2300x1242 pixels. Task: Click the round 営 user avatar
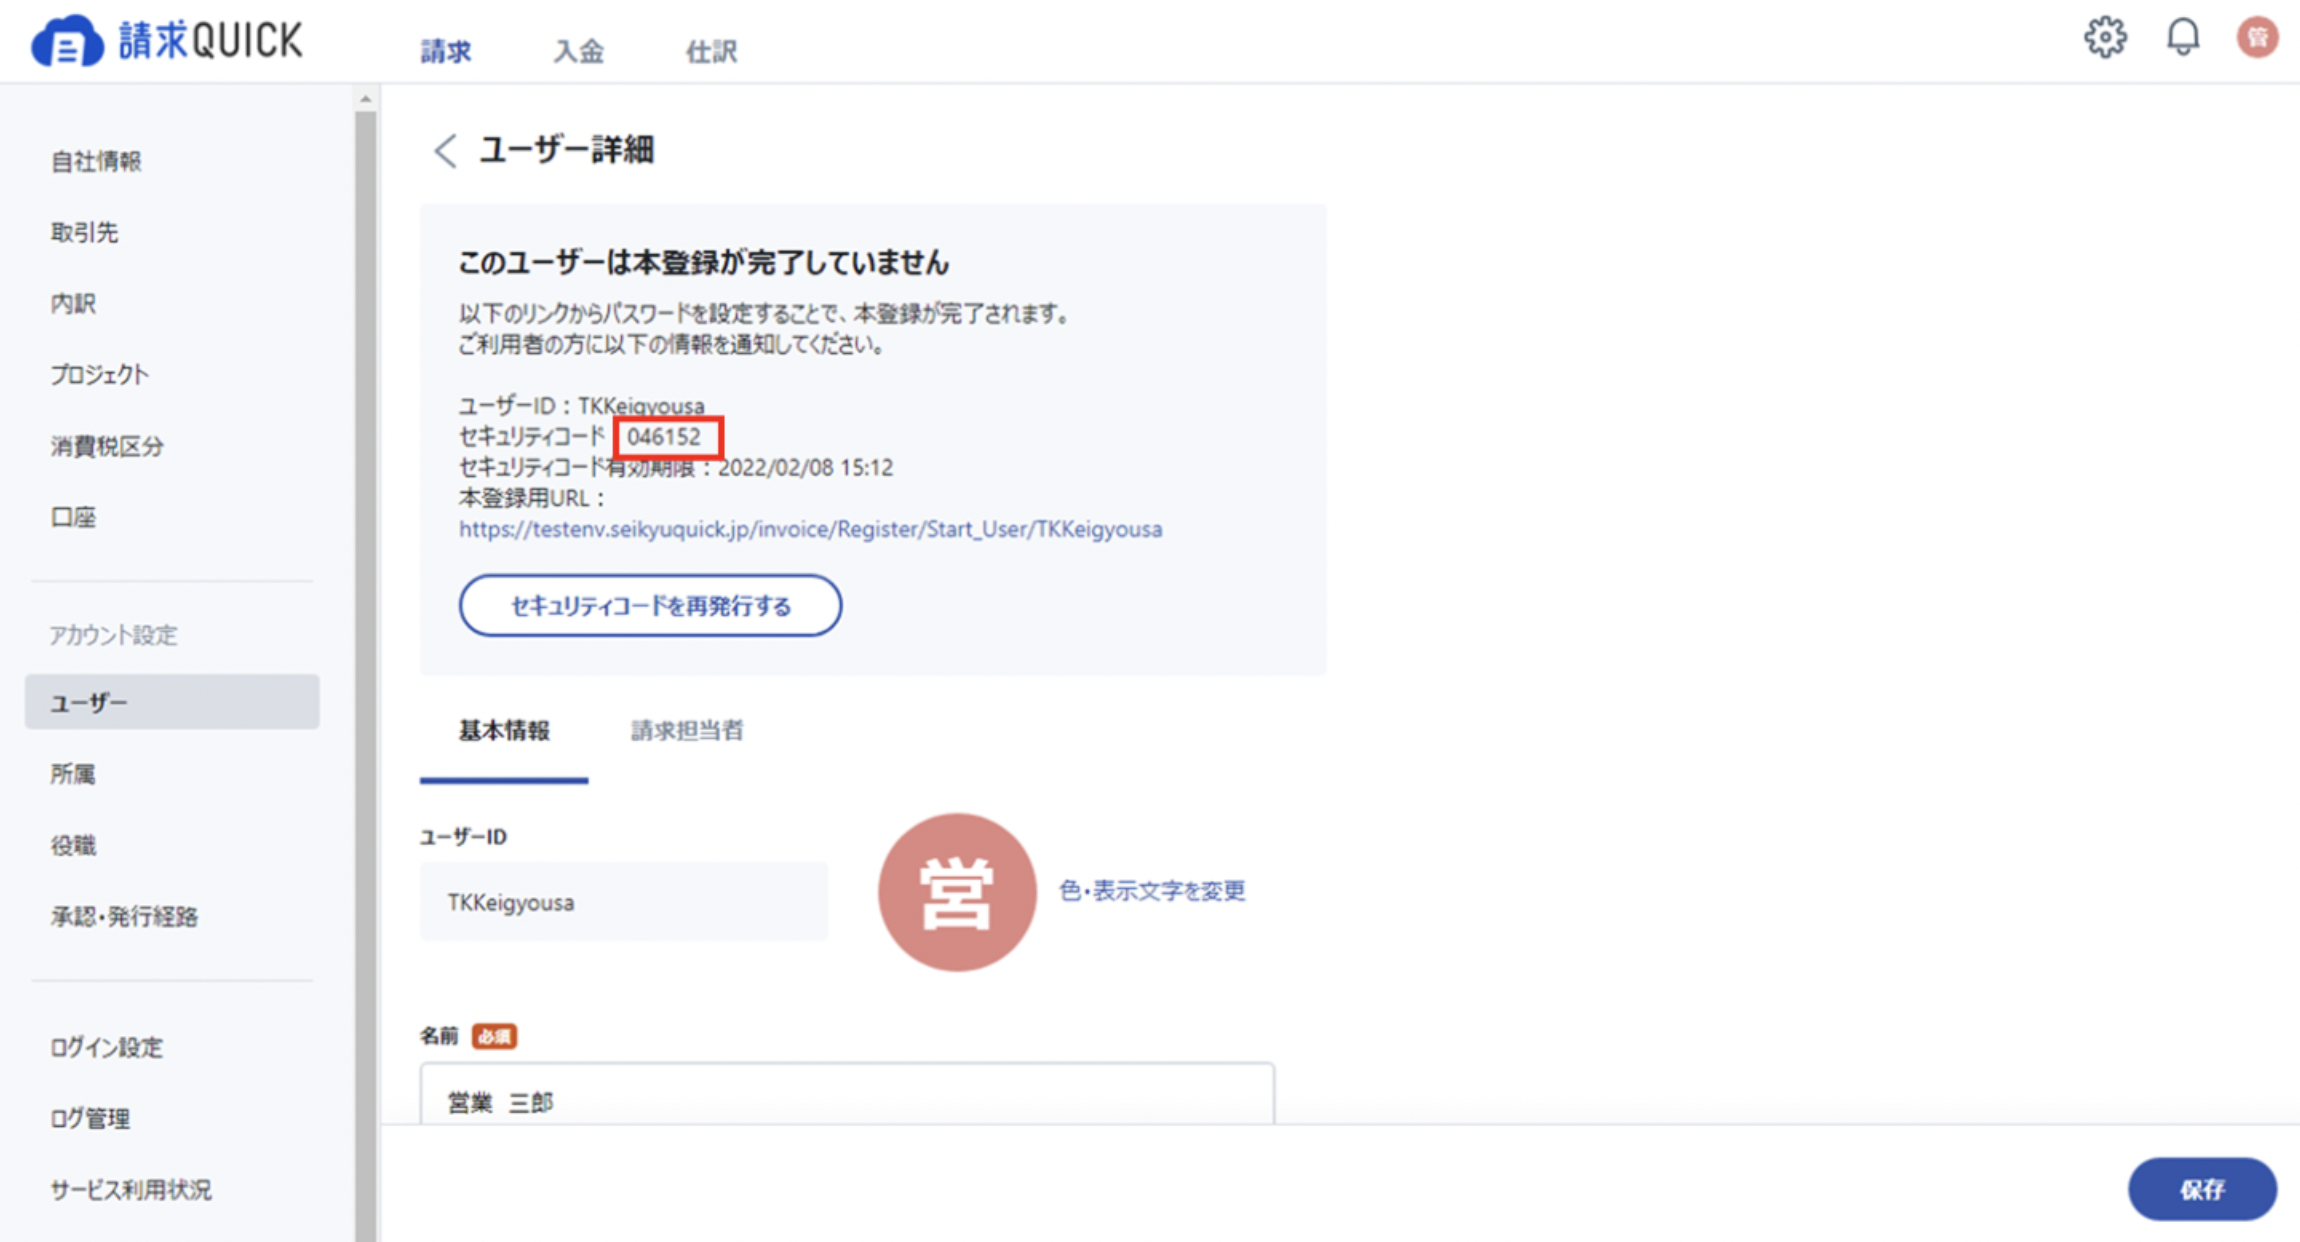pyautogui.click(x=957, y=892)
